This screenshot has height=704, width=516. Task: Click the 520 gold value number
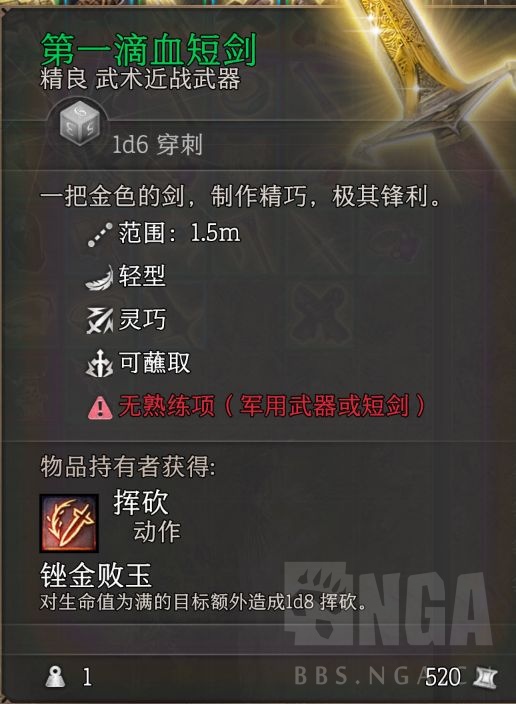tap(442, 677)
